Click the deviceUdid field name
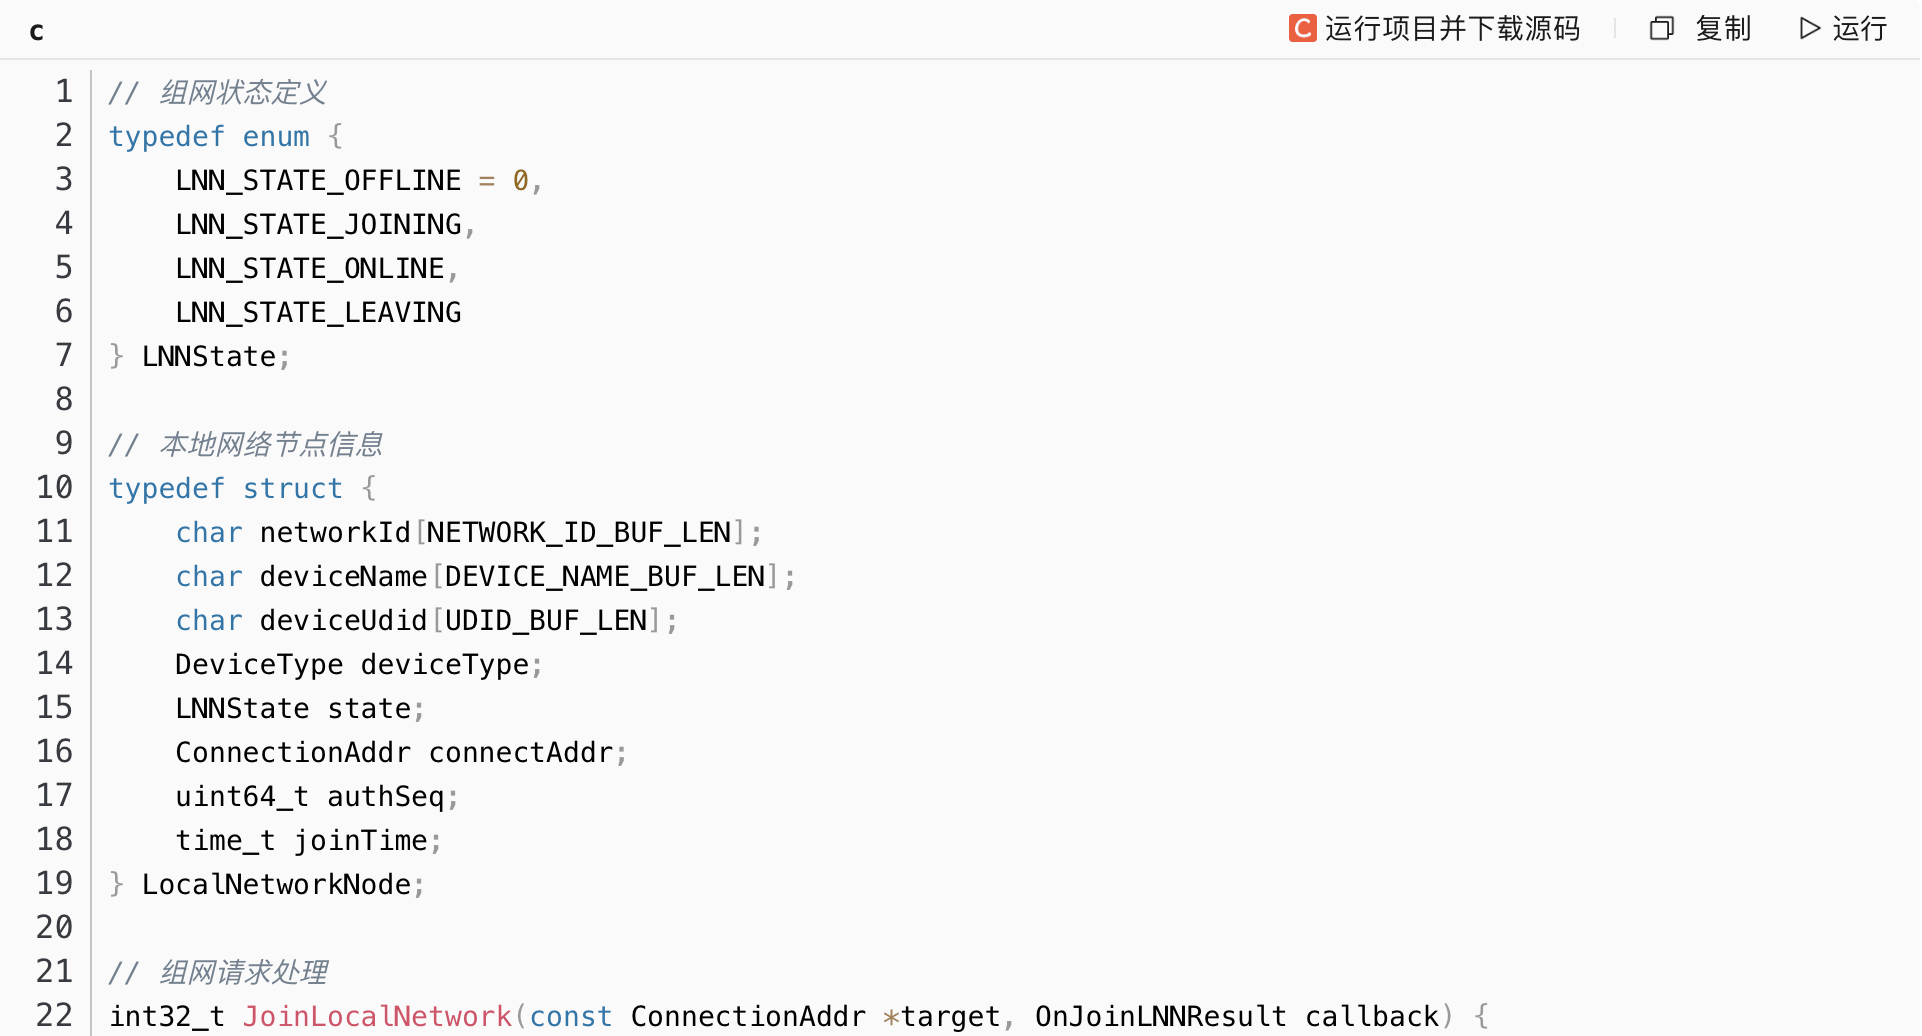Screen dimensions: 1922x1036 pyautogui.click(x=343, y=620)
